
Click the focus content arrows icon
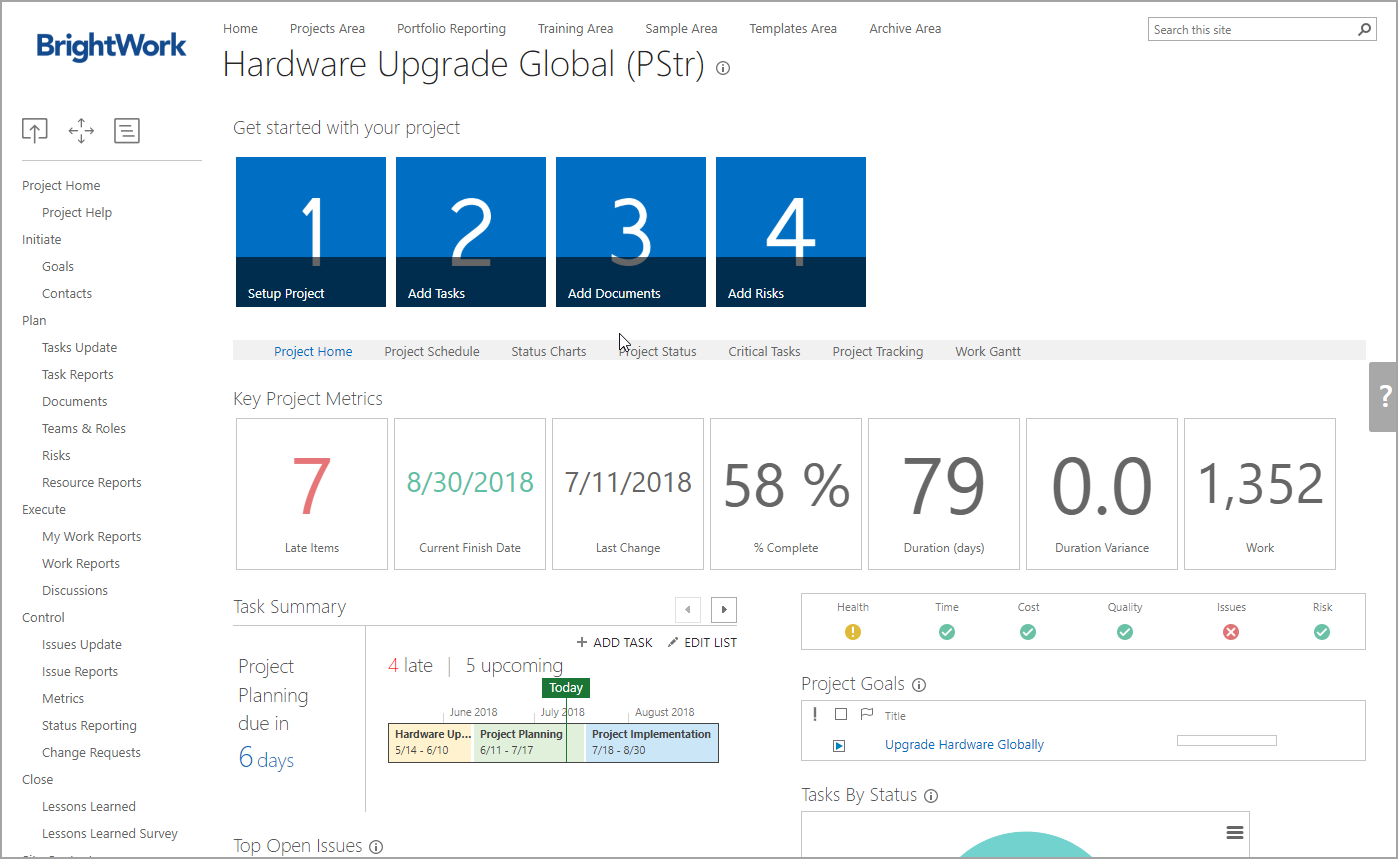pyautogui.click(x=81, y=130)
